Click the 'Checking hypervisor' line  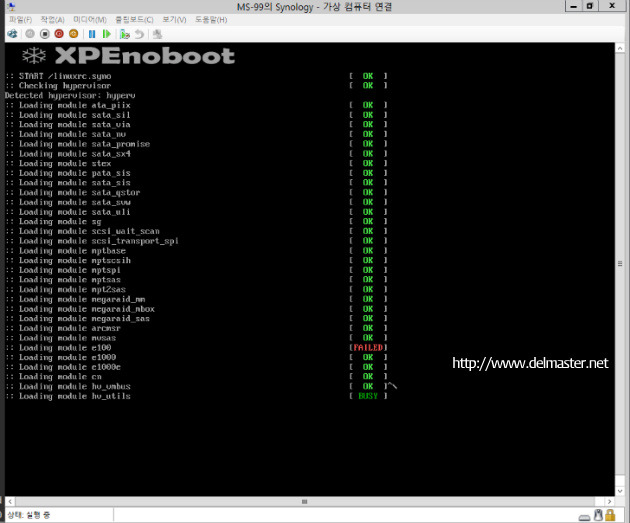(x=58, y=86)
